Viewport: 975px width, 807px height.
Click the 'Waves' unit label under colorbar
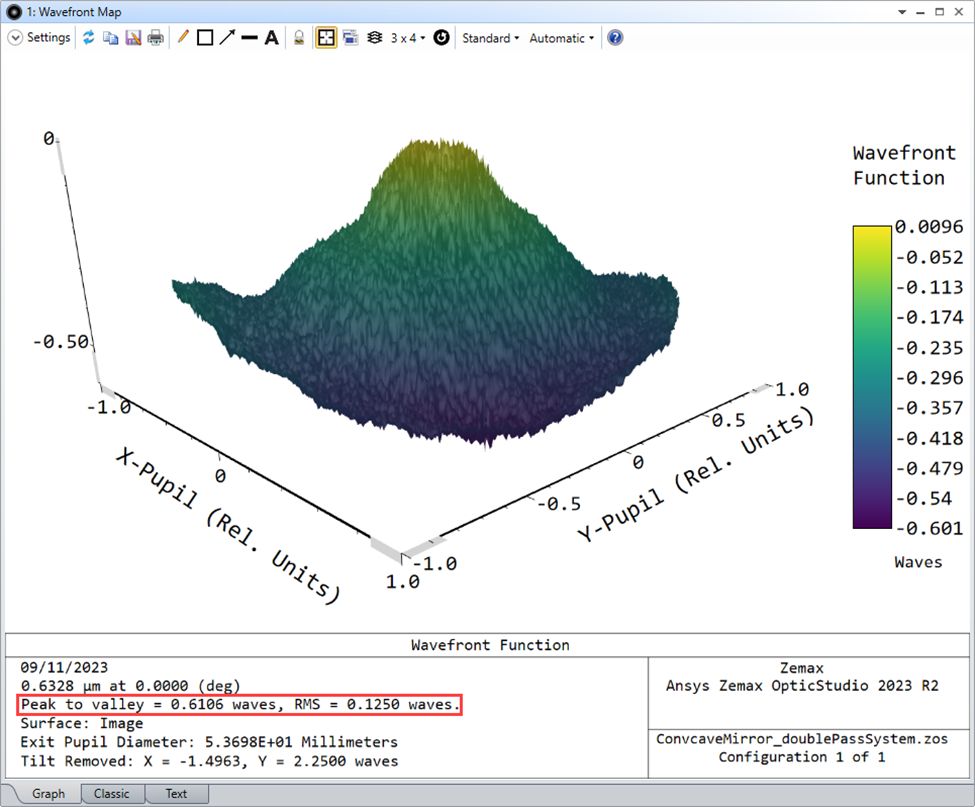(918, 562)
